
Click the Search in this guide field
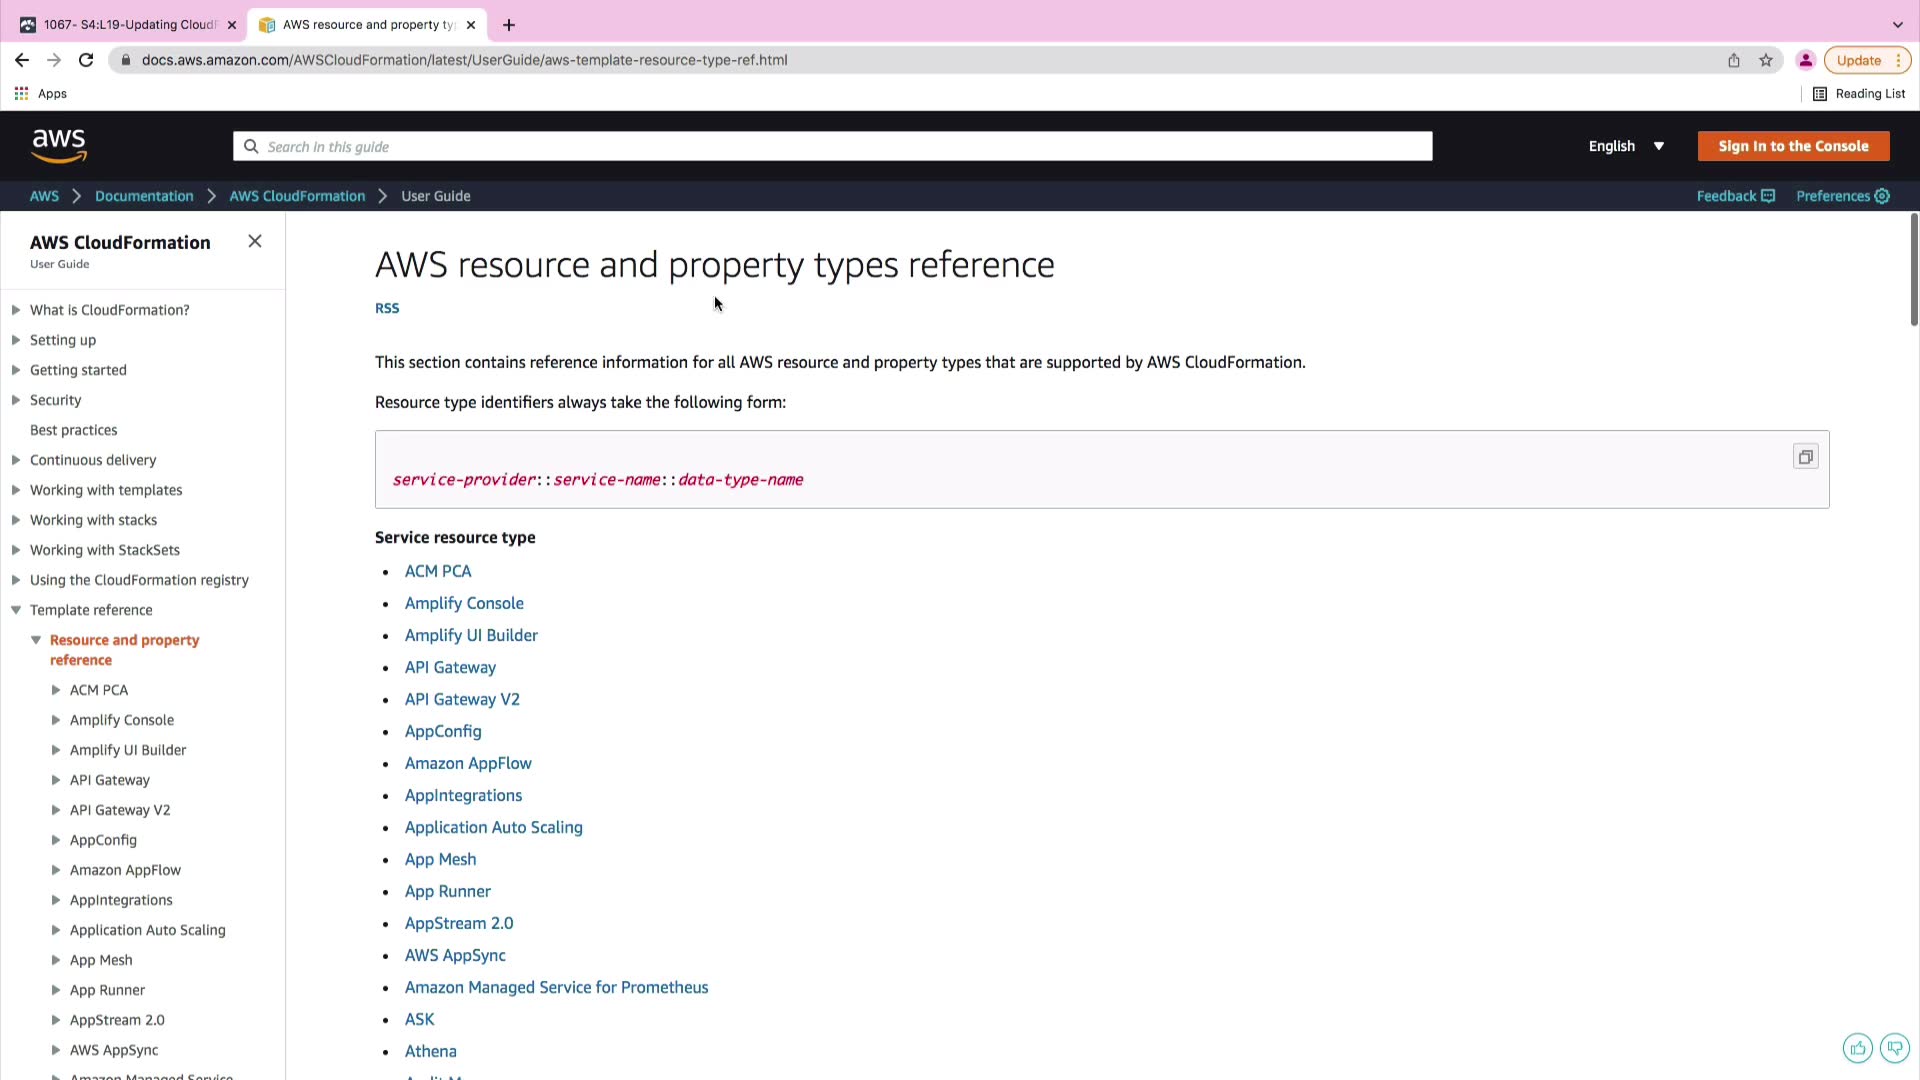(832, 147)
